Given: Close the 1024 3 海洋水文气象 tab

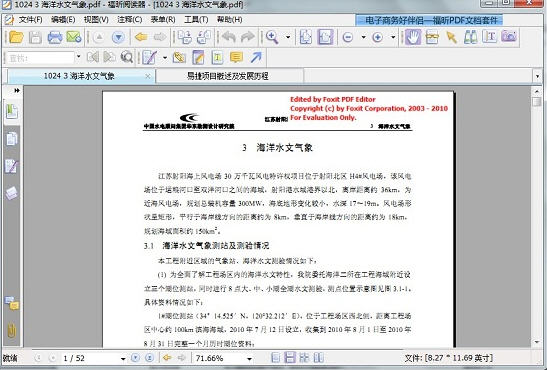Looking at the screenshot, I should click(x=148, y=76).
